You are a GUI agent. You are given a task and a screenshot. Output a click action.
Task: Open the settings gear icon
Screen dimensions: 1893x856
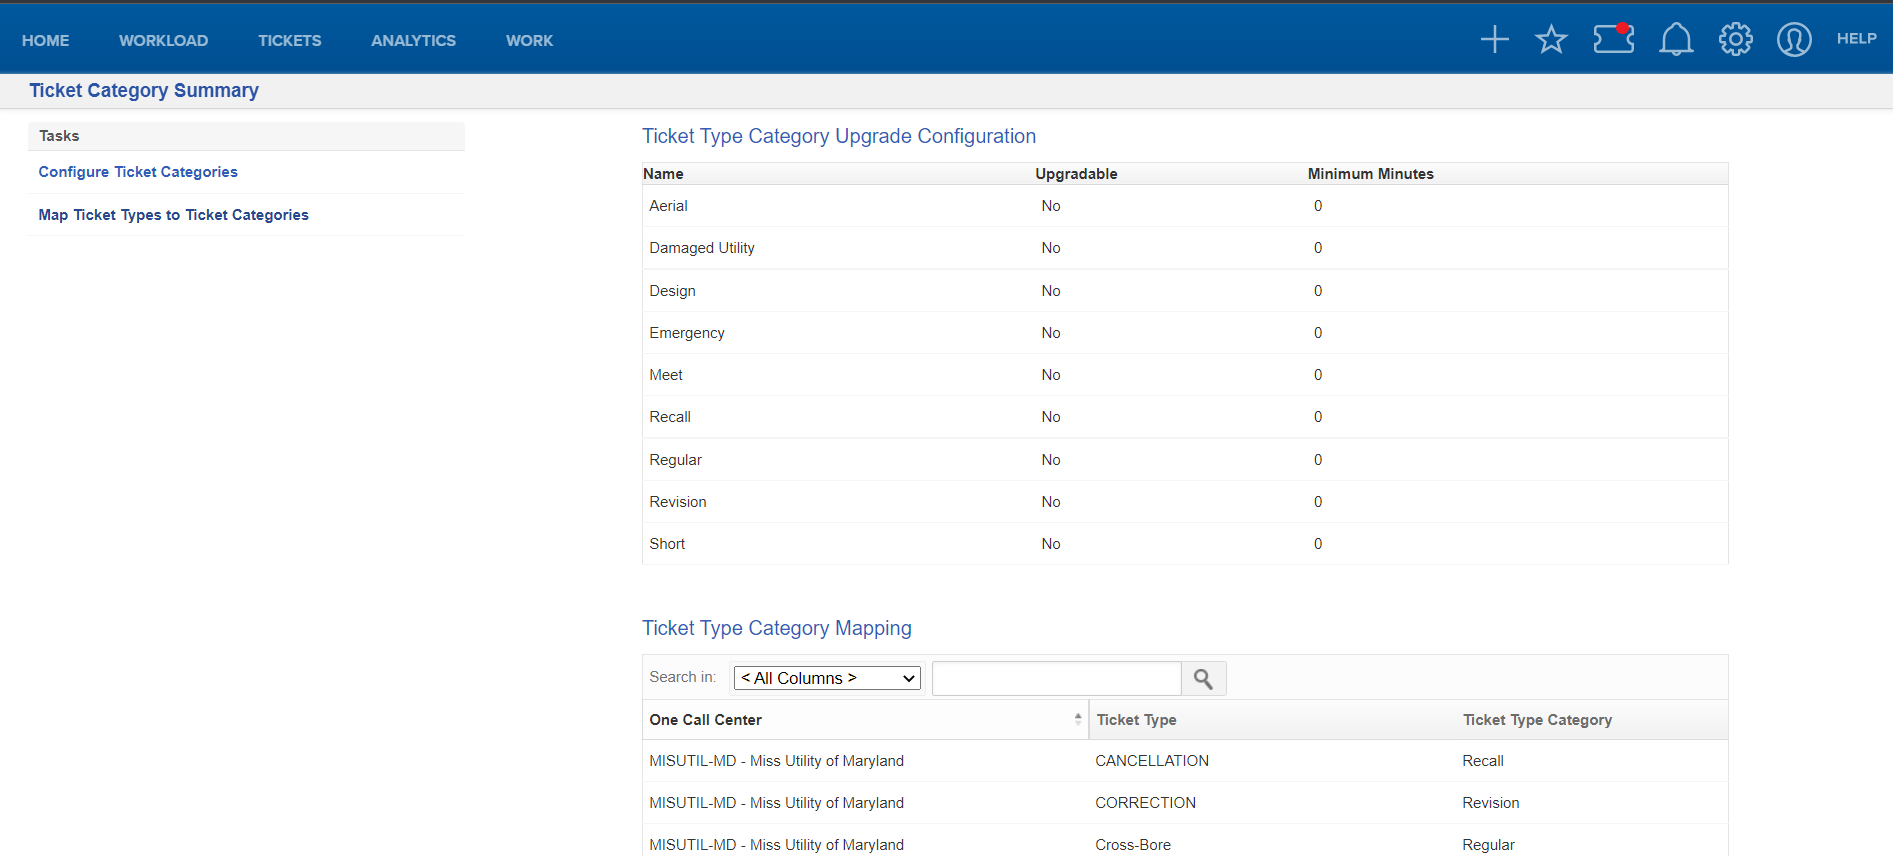(1735, 39)
